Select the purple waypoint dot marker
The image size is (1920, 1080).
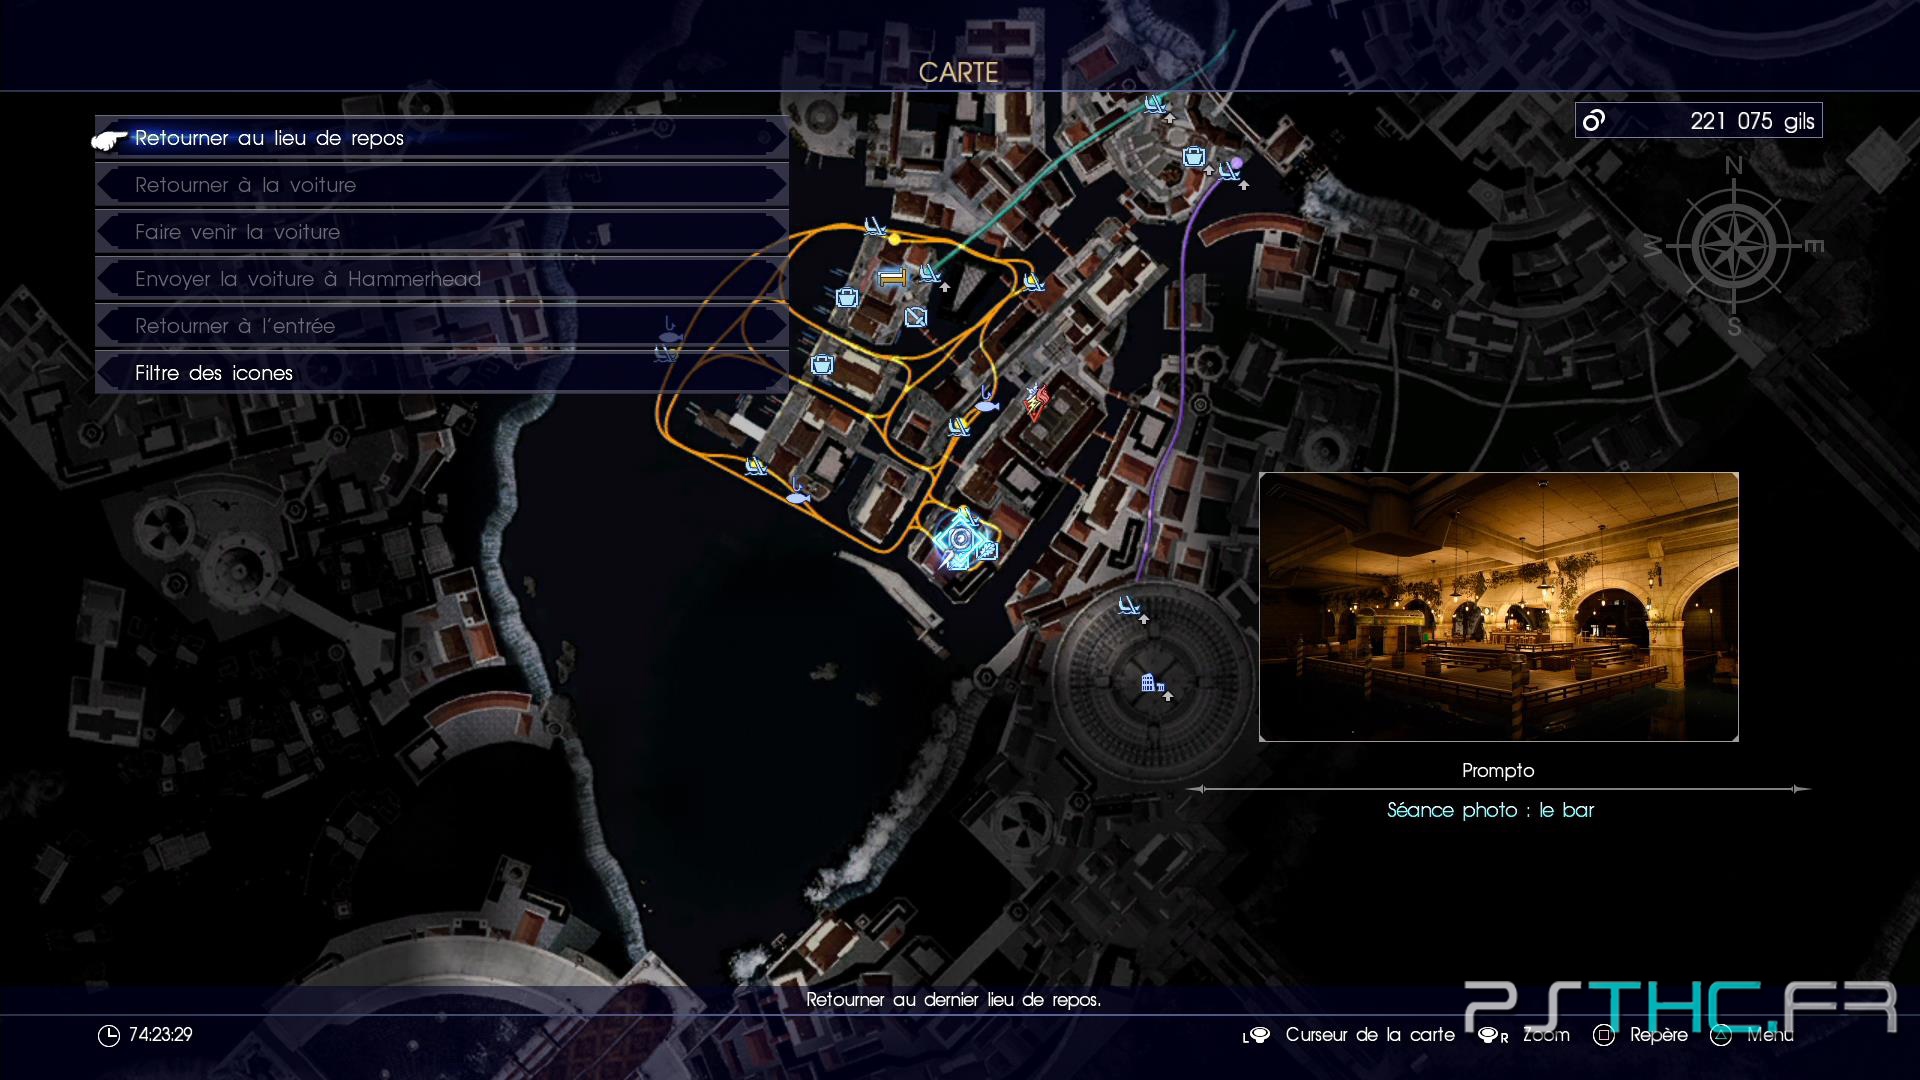pyautogui.click(x=1237, y=162)
